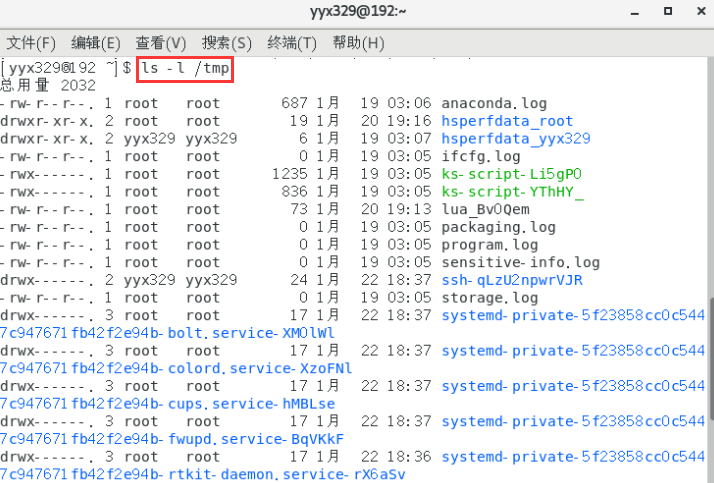Screen dimensions: 714x483
Task: Open the 查看(V) menu
Action: [161, 43]
